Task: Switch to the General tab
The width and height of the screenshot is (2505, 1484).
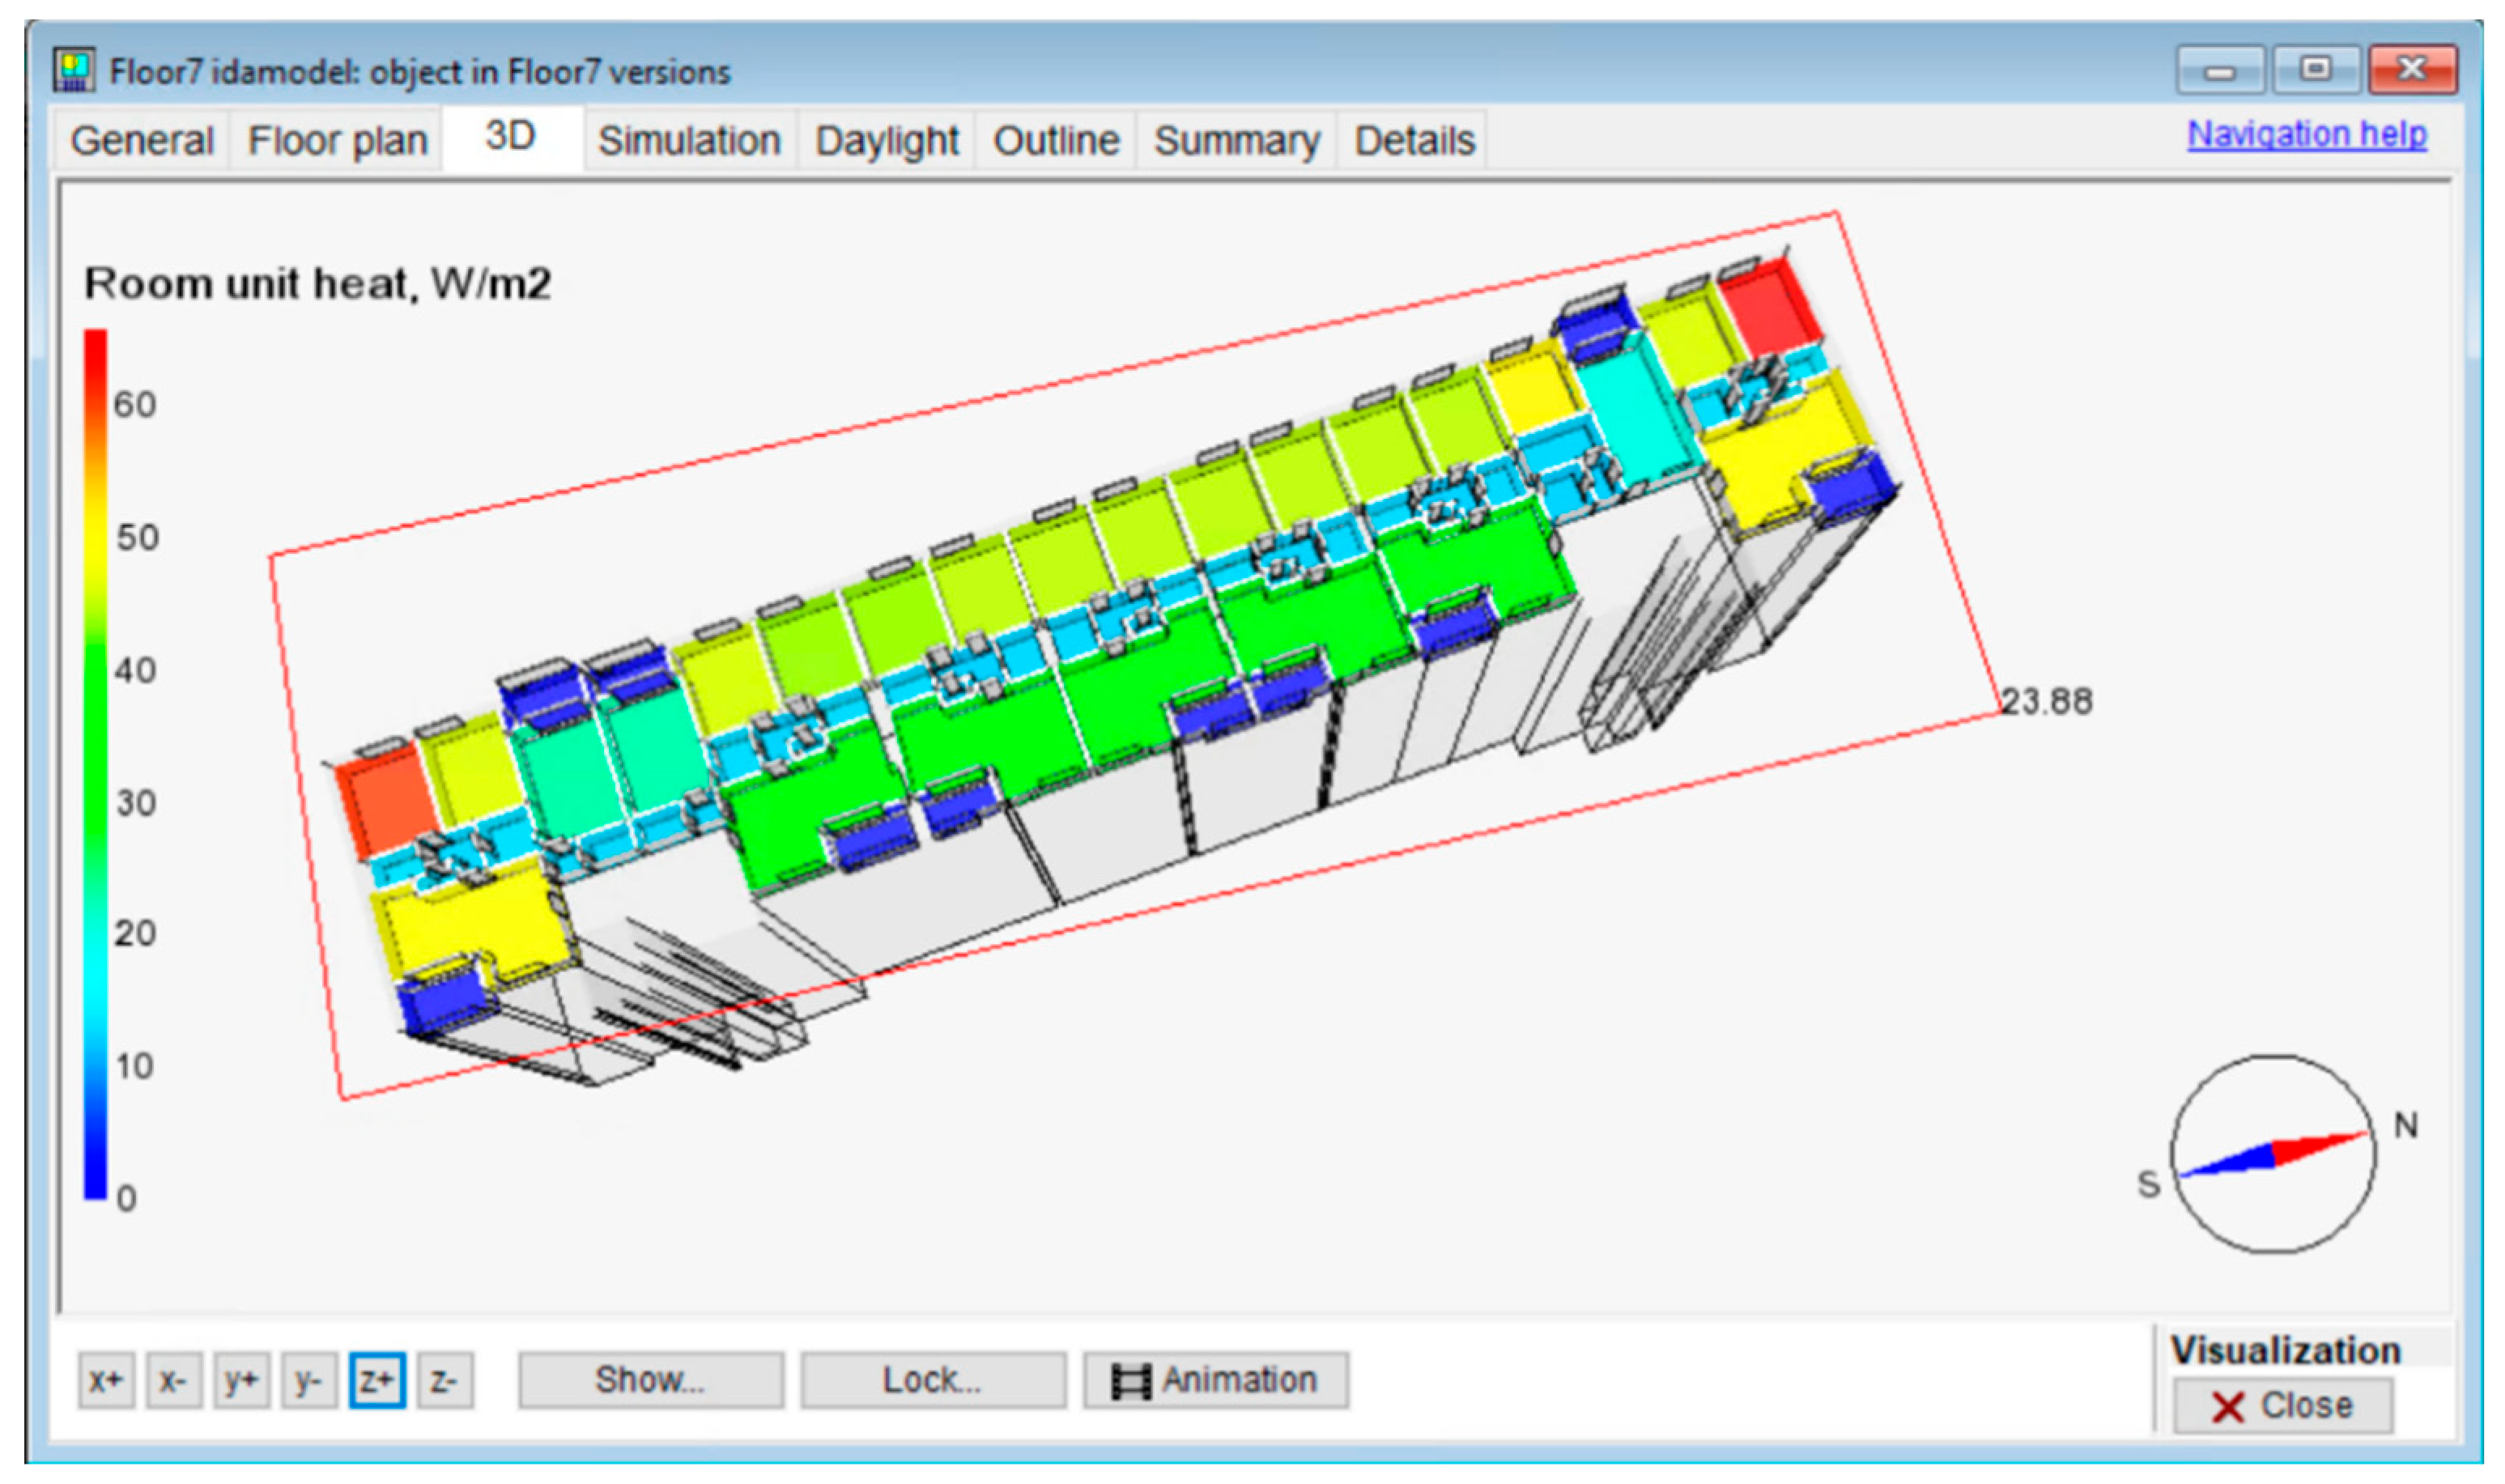Action: (x=142, y=141)
